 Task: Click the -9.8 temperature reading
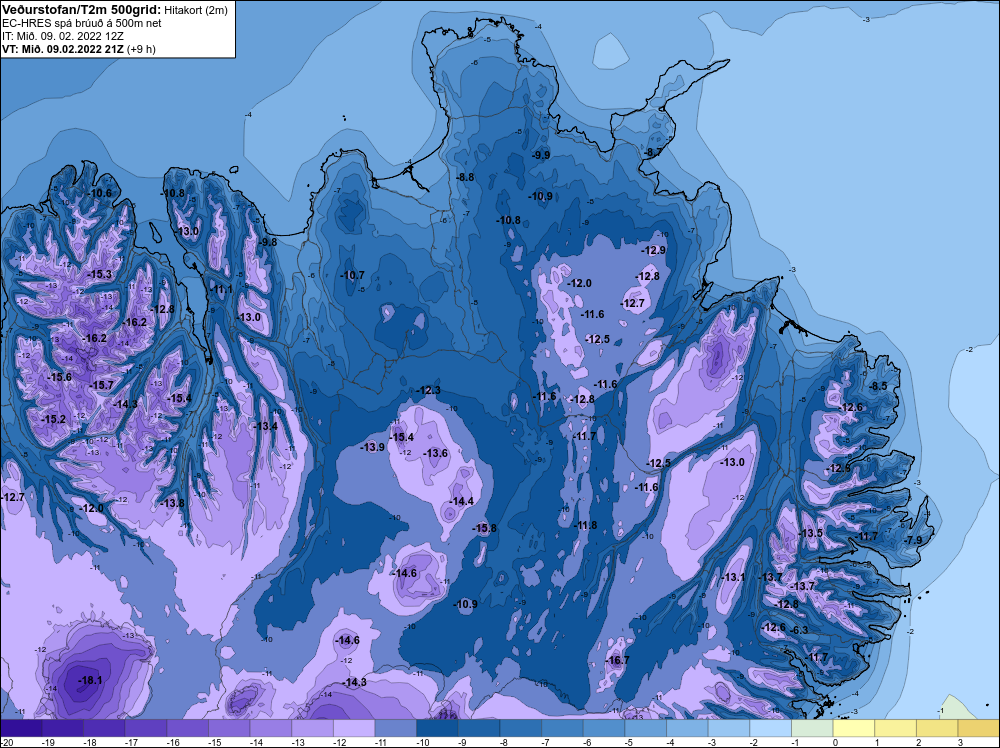268,242
